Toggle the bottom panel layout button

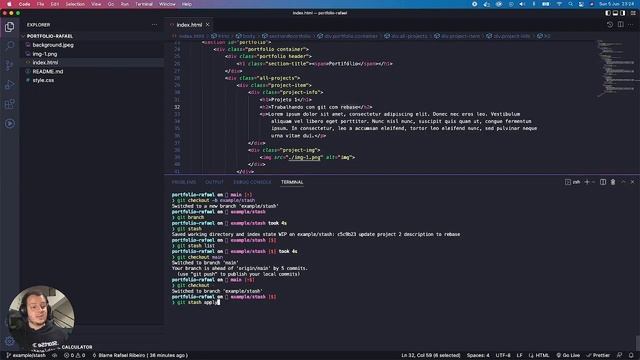point(615,13)
